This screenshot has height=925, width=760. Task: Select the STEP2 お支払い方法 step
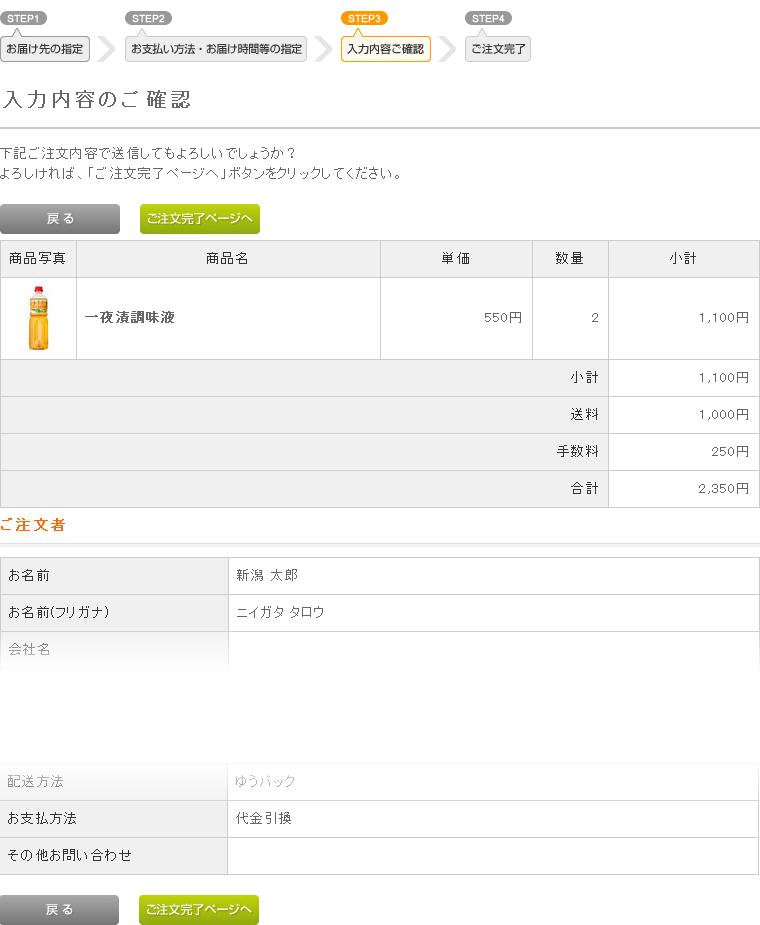(x=216, y=49)
